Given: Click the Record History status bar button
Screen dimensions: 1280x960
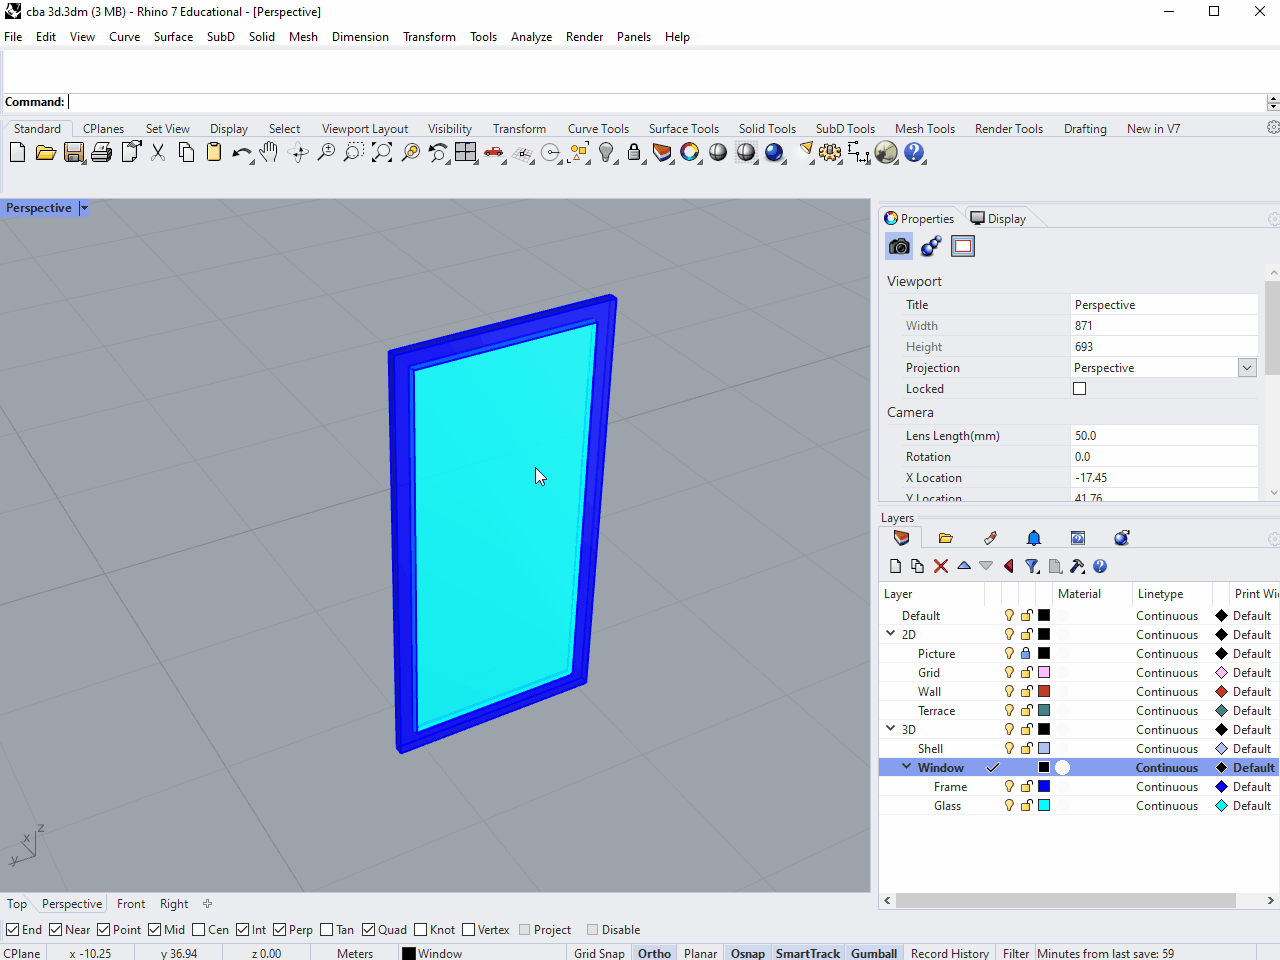Looking at the screenshot, I should coord(949,953).
